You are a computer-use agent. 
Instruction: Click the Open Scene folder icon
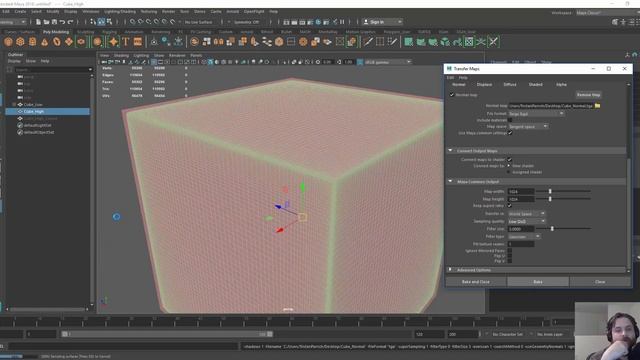pyautogui.click(x=46, y=22)
